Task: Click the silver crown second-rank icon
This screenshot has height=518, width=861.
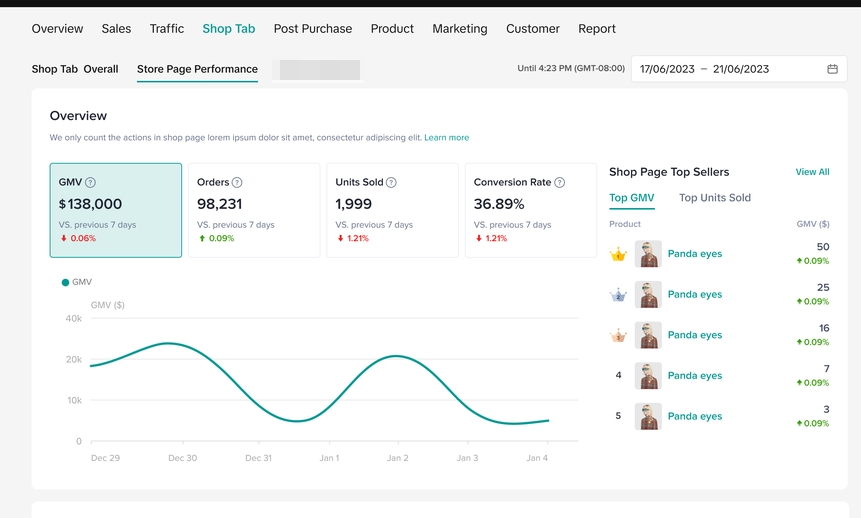Action: (618, 295)
